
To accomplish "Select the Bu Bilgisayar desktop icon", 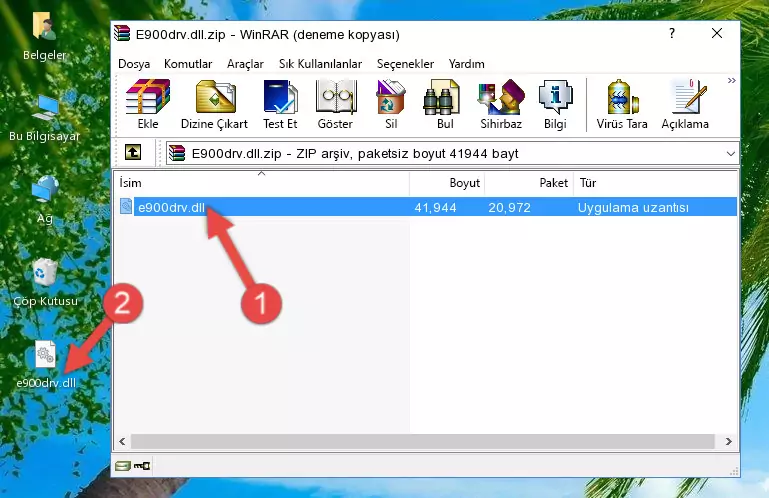I will (44, 118).
